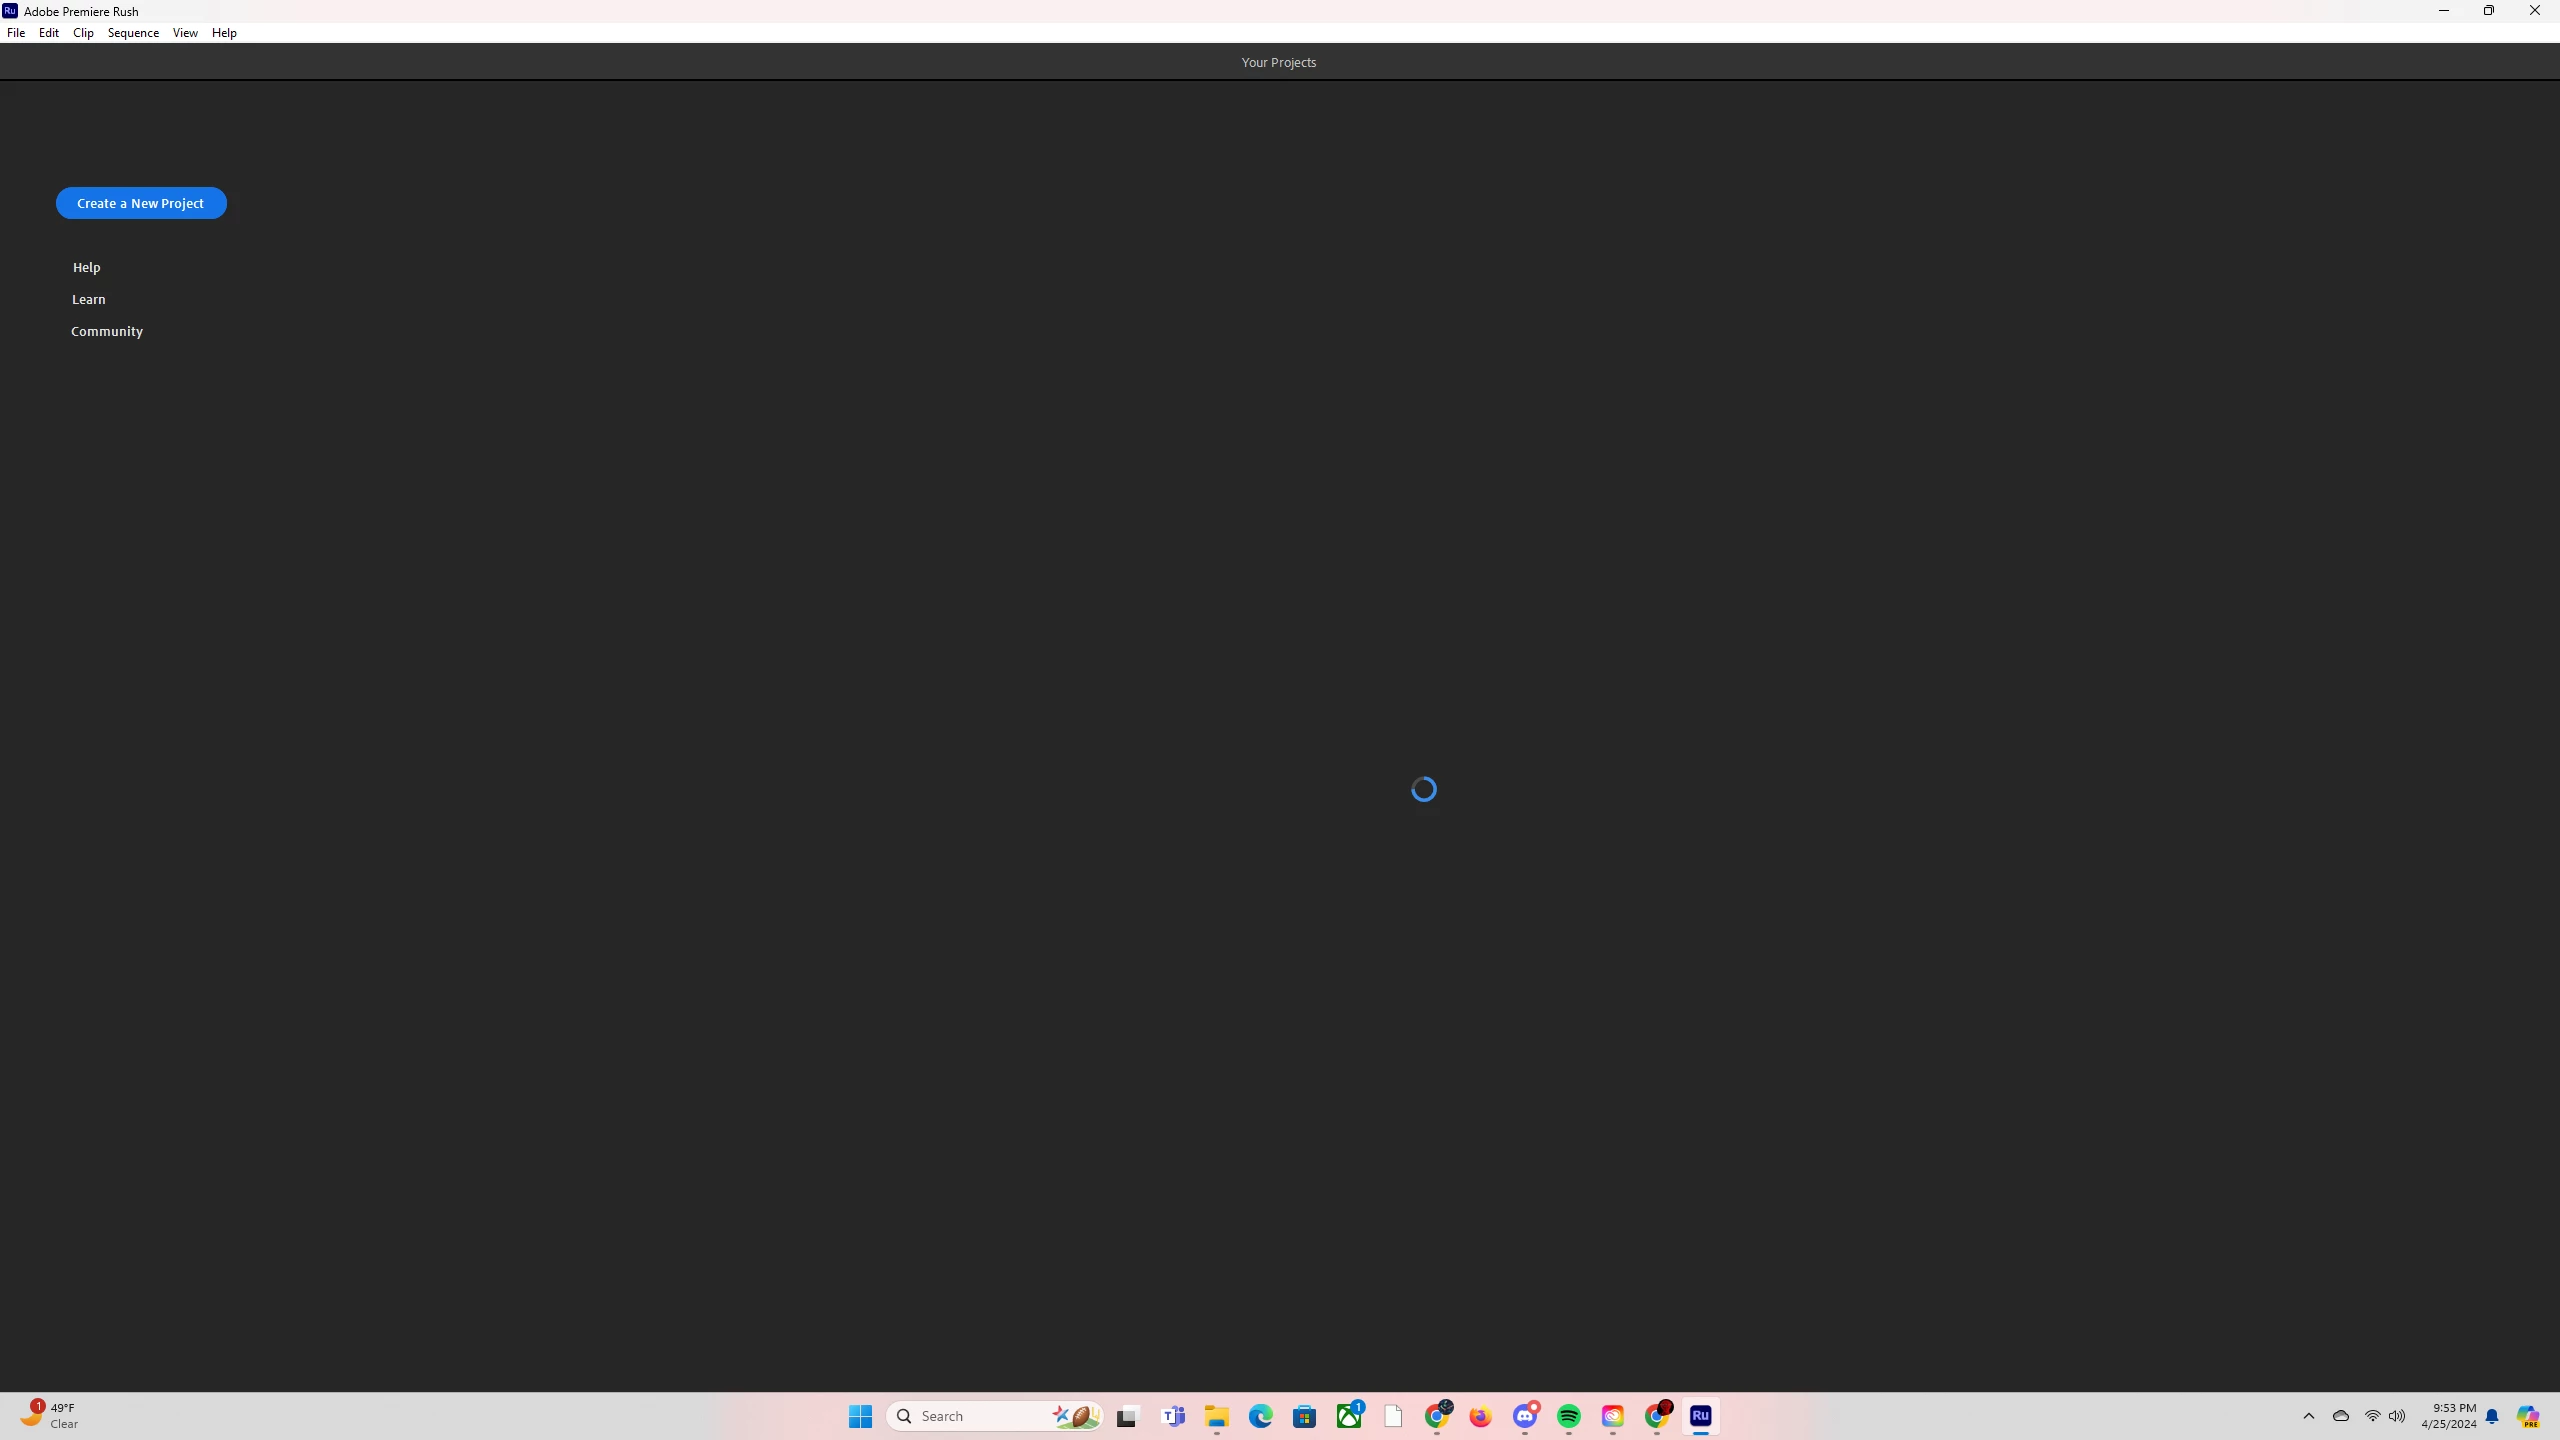
Task: Open Spotify from the taskbar
Action: click(1568, 1416)
